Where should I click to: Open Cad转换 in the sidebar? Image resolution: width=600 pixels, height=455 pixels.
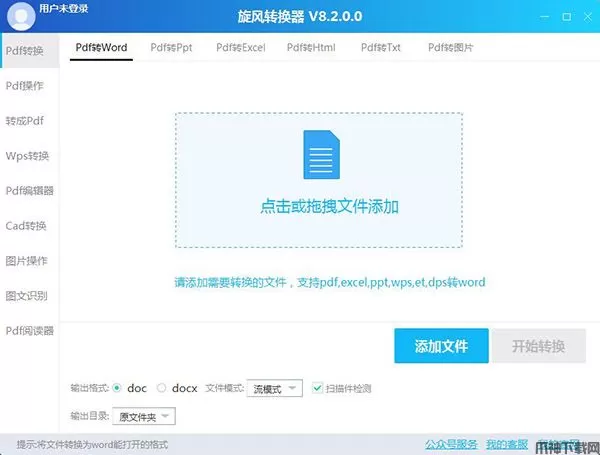point(26,226)
